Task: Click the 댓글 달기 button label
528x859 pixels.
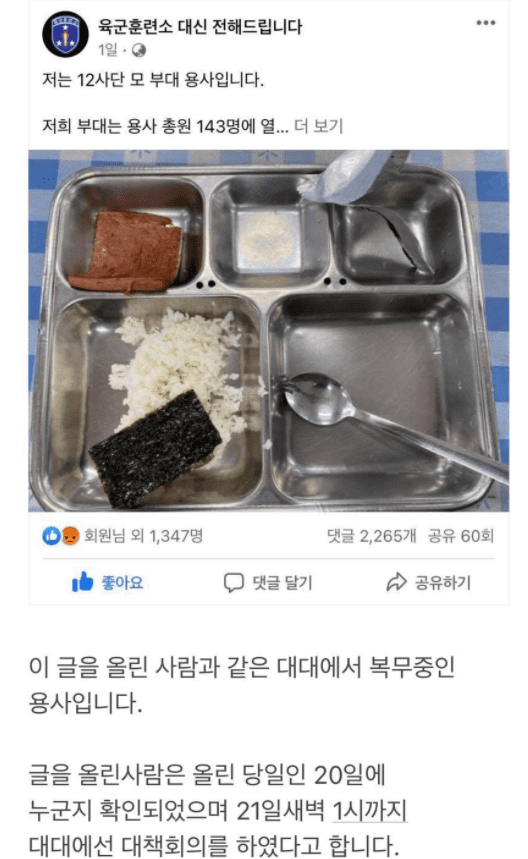Action: pyautogui.click(x=282, y=582)
